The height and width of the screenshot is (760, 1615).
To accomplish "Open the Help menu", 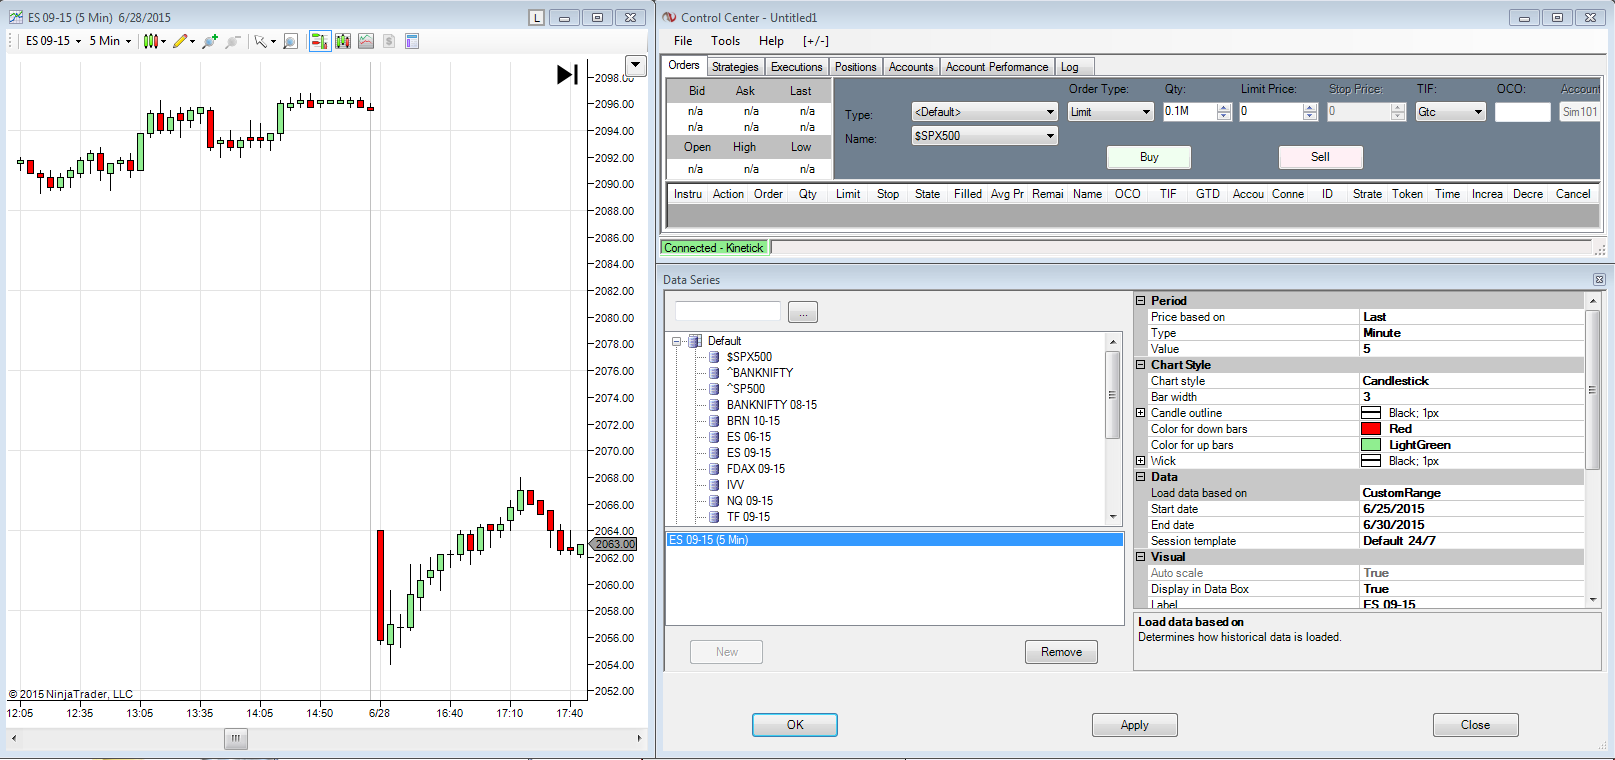I will click(771, 41).
